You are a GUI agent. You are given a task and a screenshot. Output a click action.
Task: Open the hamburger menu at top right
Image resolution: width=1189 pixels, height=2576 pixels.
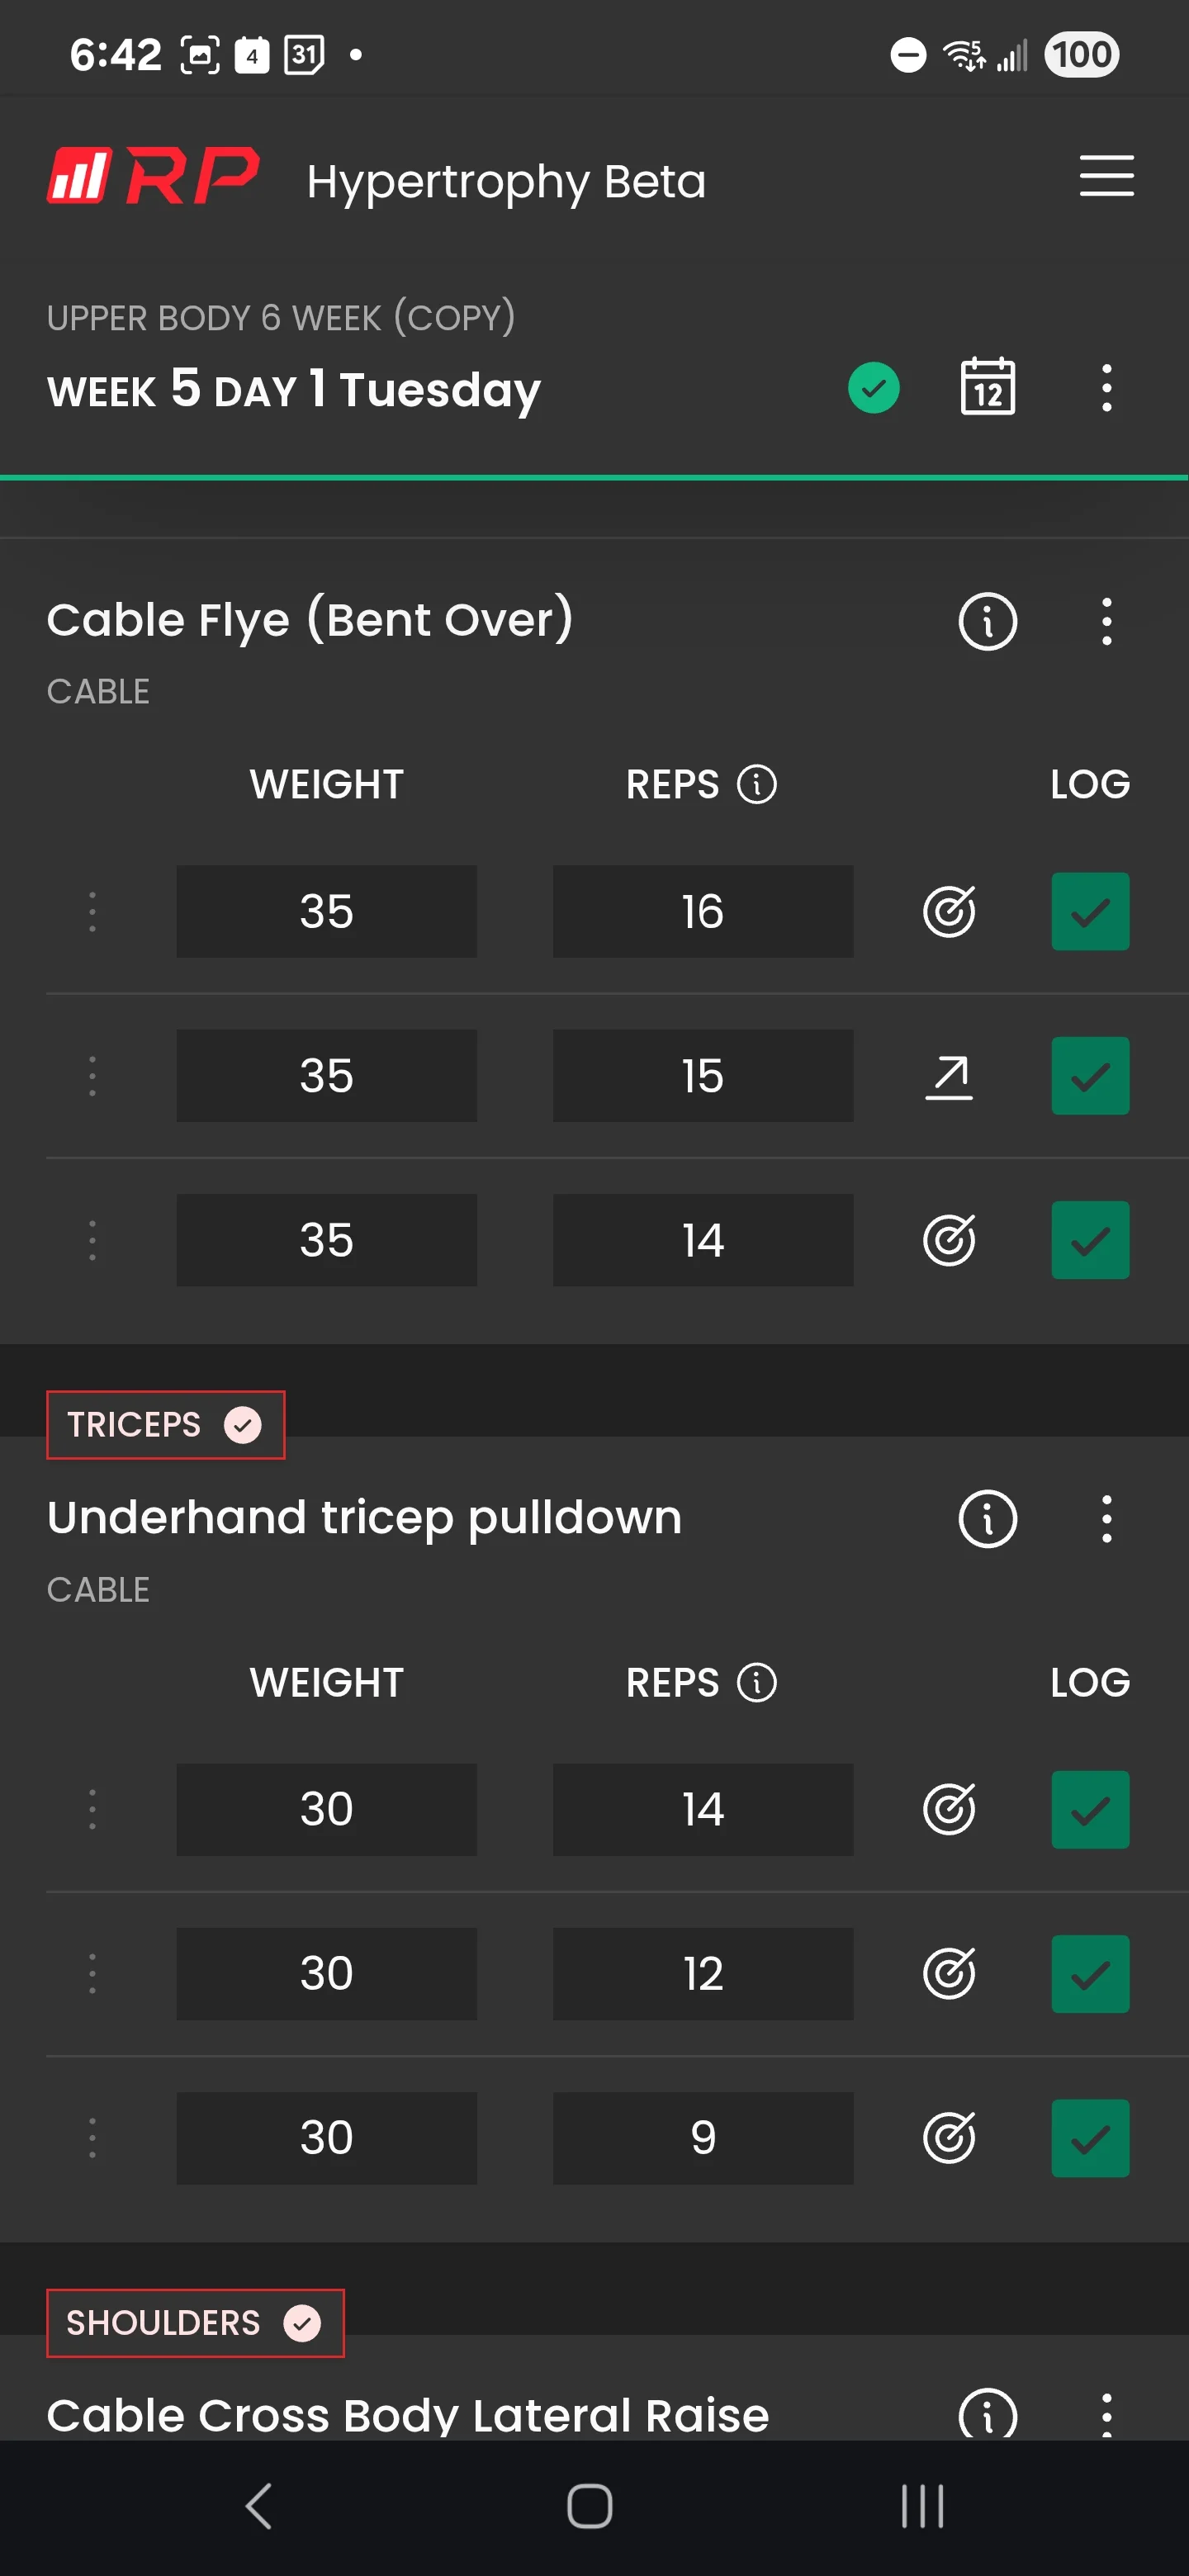1106,176
